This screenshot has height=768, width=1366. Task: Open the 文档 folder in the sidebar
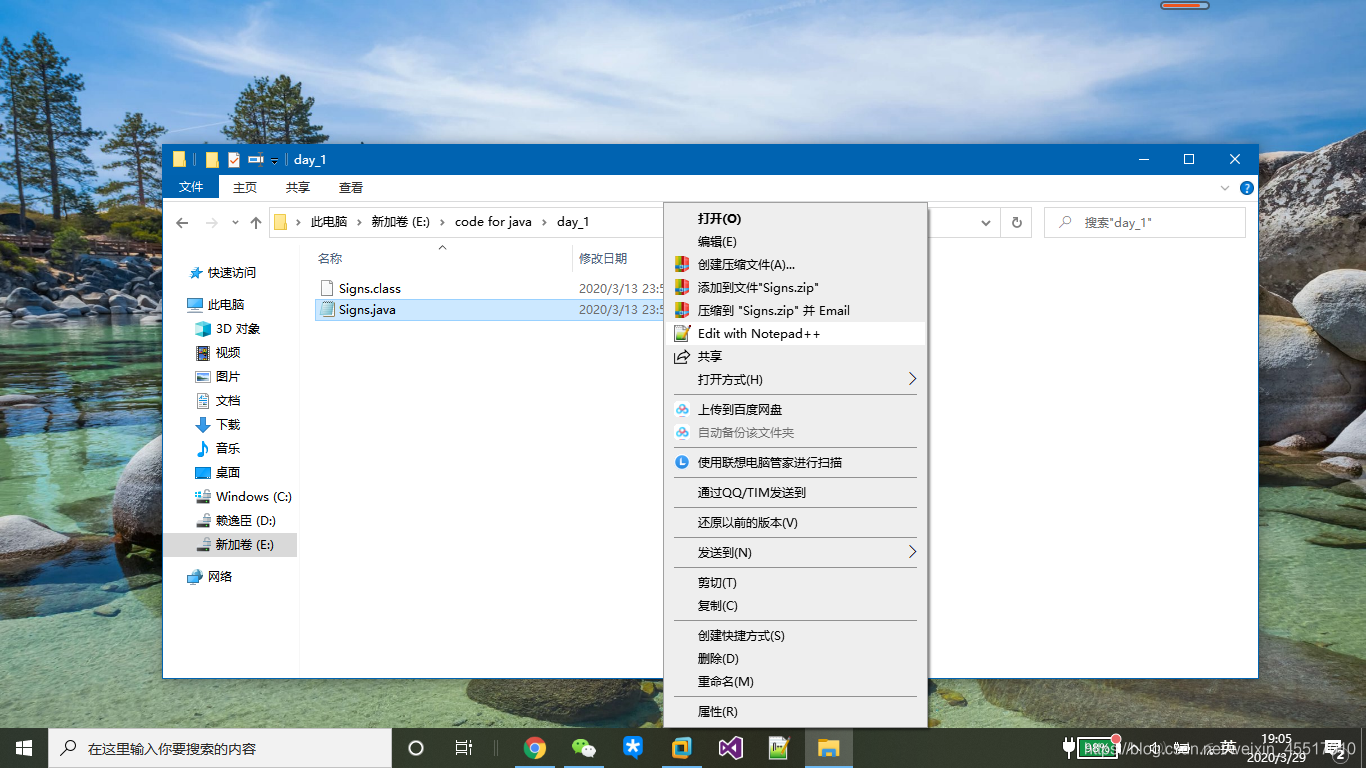coord(227,400)
